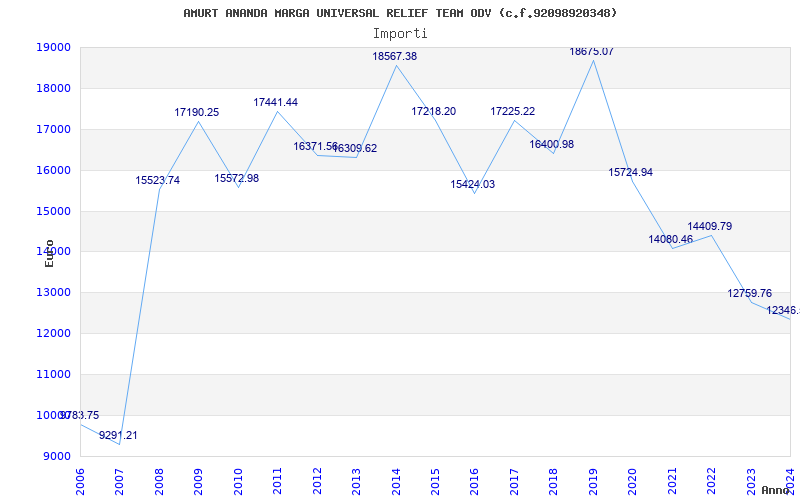This screenshot has width=800, height=500.
Task: Click the 15424.03 data label for 2016
Action: (x=473, y=184)
